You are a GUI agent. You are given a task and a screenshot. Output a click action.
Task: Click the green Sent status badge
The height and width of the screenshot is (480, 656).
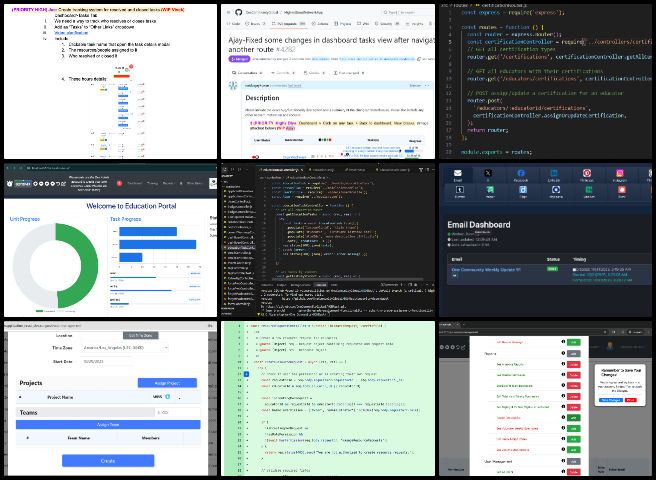[x=552, y=269]
